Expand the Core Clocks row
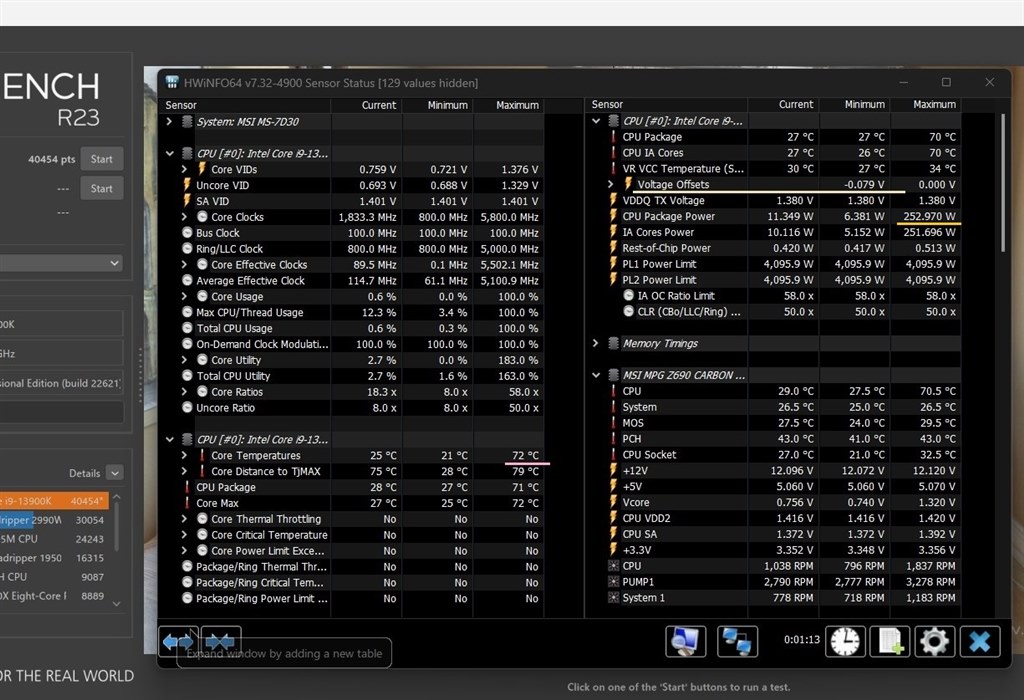This screenshot has width=1024, height=700. (184, 217)
